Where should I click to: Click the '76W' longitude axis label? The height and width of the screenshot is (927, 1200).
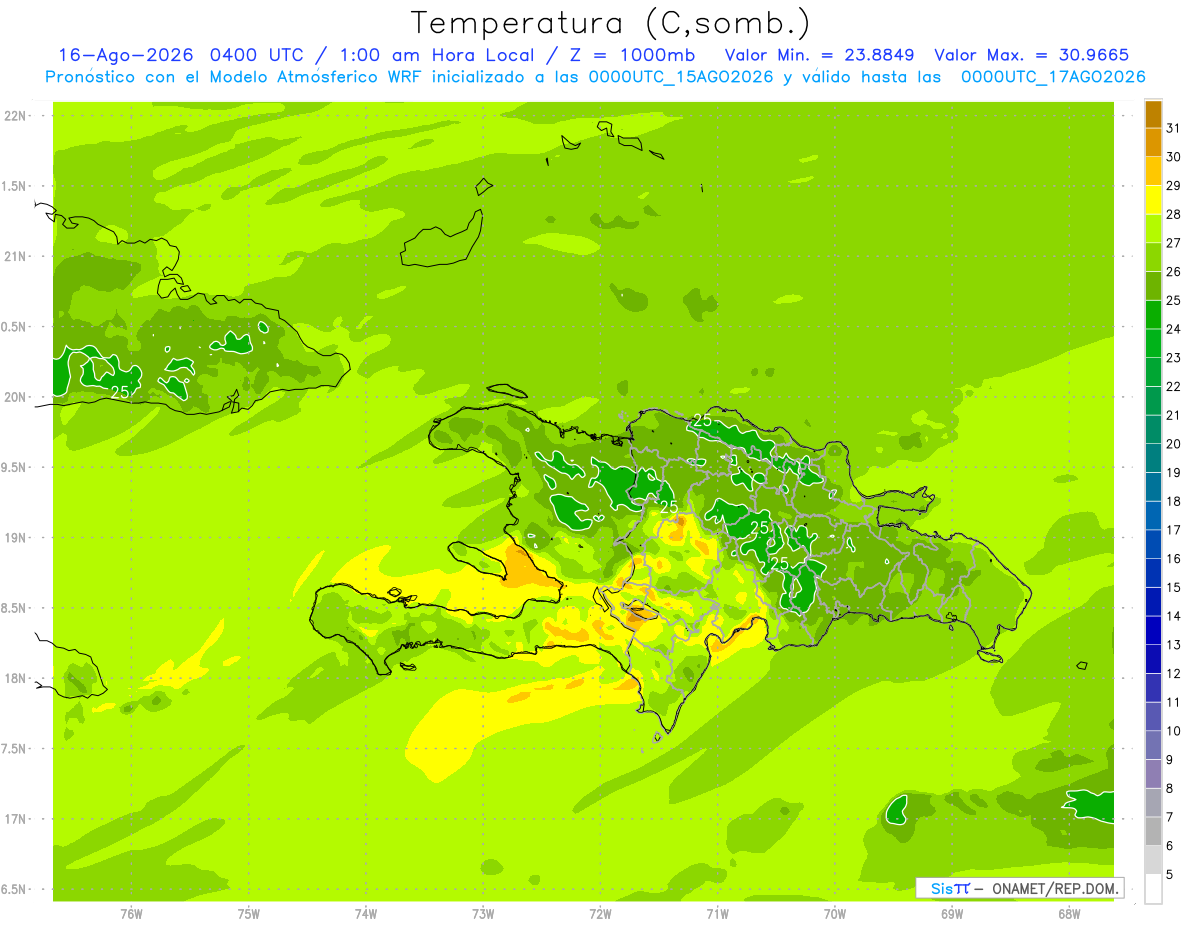131,914
